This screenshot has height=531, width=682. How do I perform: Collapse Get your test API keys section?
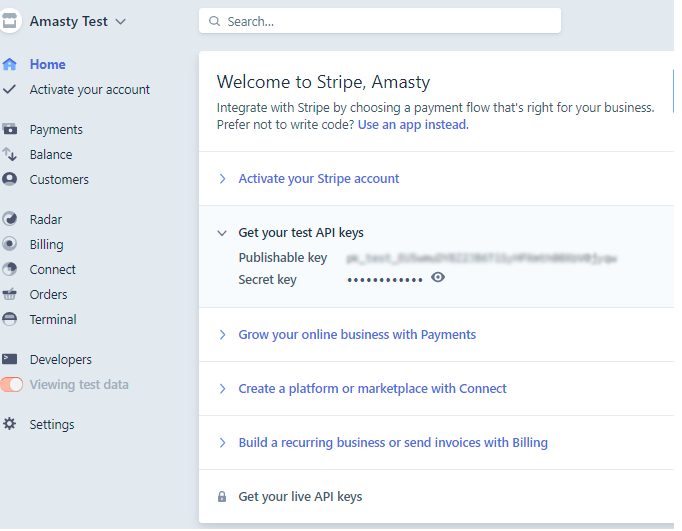coord(300,232)
